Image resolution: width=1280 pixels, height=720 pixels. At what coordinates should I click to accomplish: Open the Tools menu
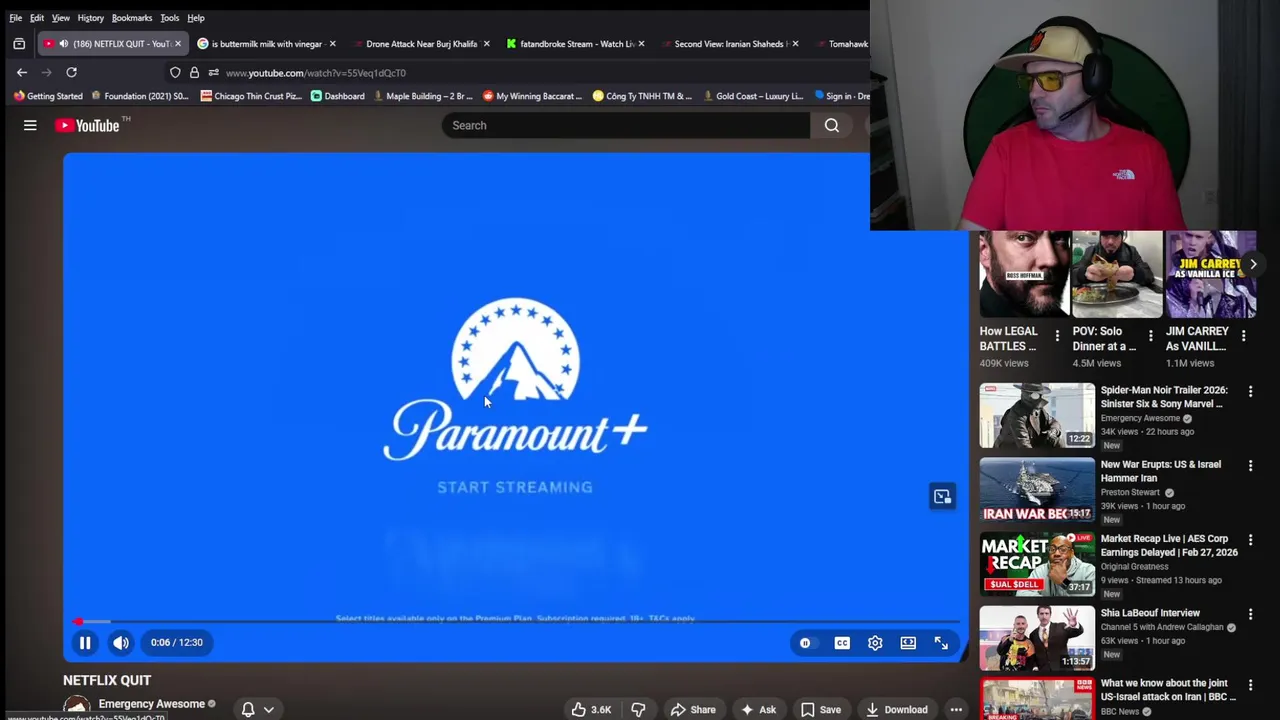[170, 18]
